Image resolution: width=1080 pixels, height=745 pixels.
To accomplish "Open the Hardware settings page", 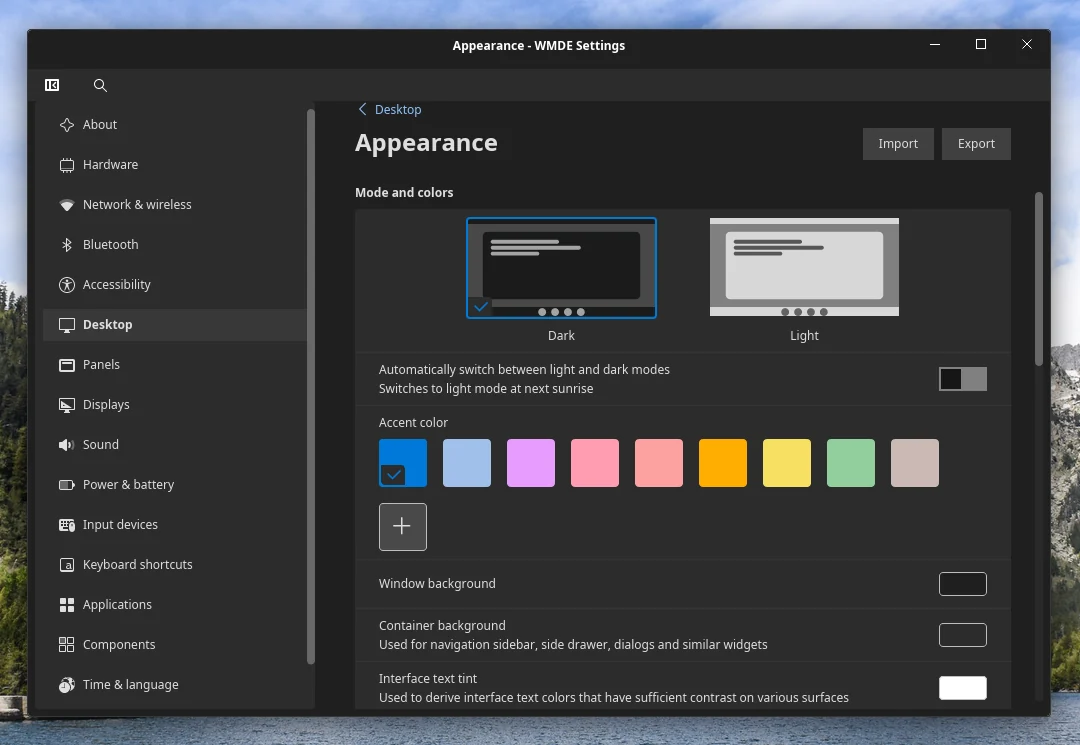I will 175,165.
